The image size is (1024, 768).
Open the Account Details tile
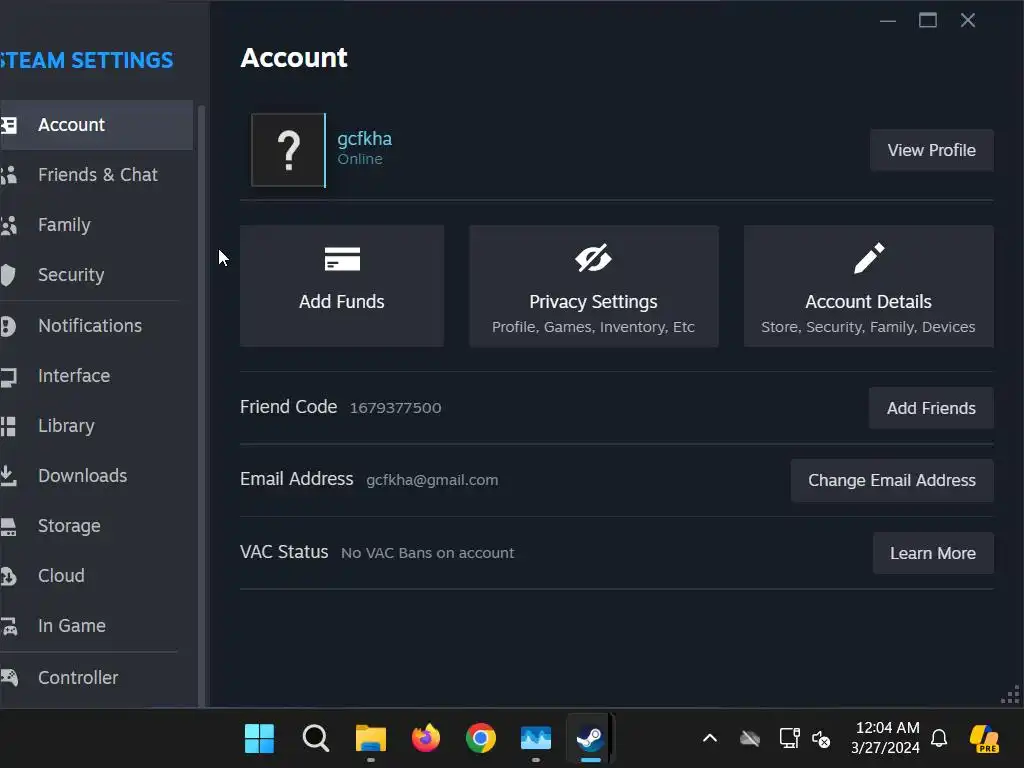click(869, 286)
